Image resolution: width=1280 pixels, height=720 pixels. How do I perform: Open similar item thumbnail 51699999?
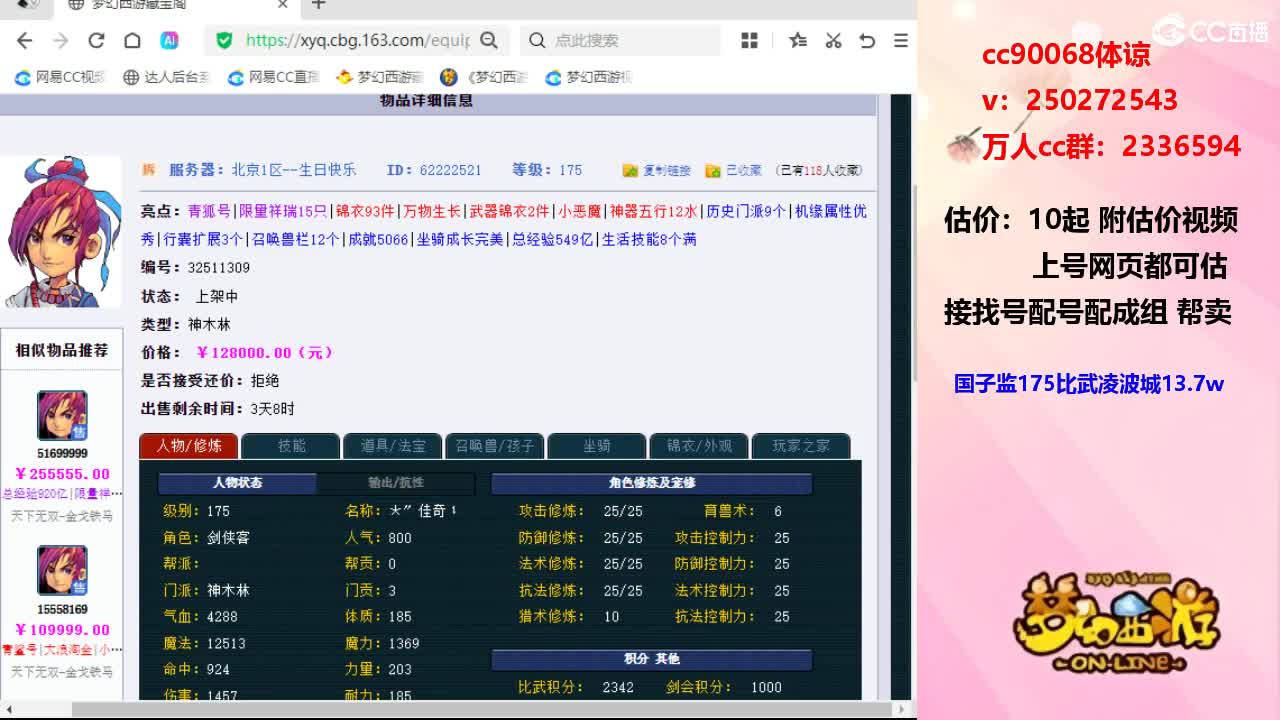point(62,415)
